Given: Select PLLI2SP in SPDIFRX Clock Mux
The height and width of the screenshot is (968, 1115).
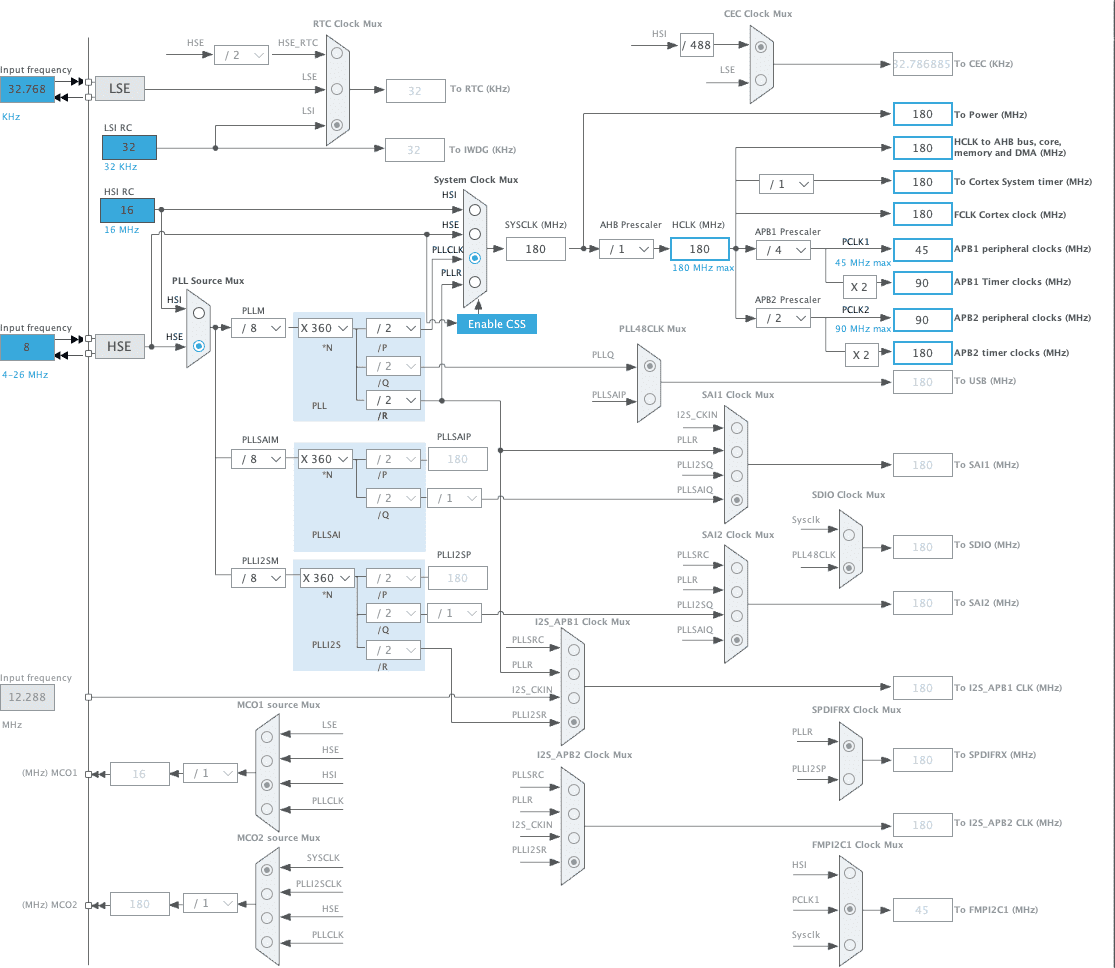Looking at the screenshot, I should coord(849,780).
